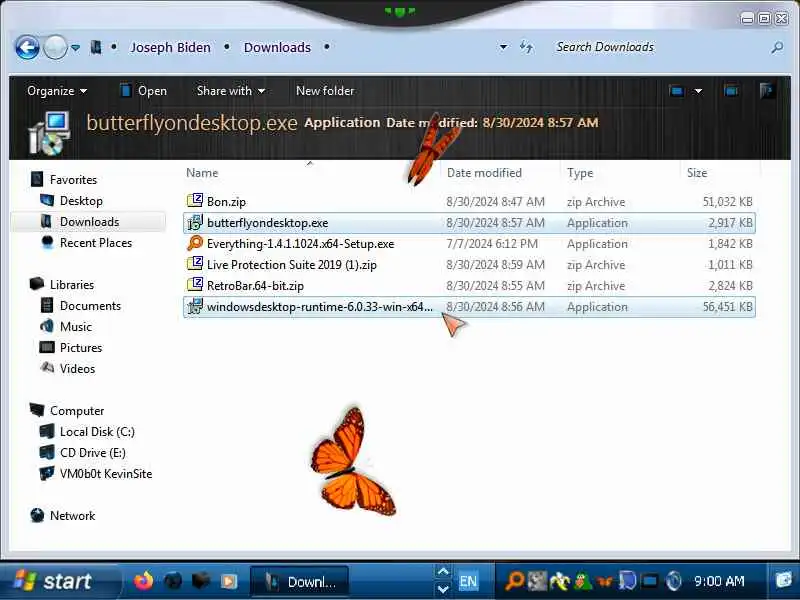
Task: Select the Bon.zip file icon
Action: (x=195, y=201)
